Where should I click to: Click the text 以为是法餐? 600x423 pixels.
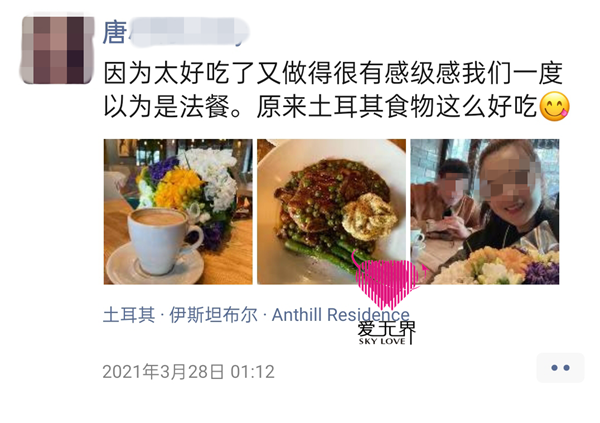[x=167, y=106]
